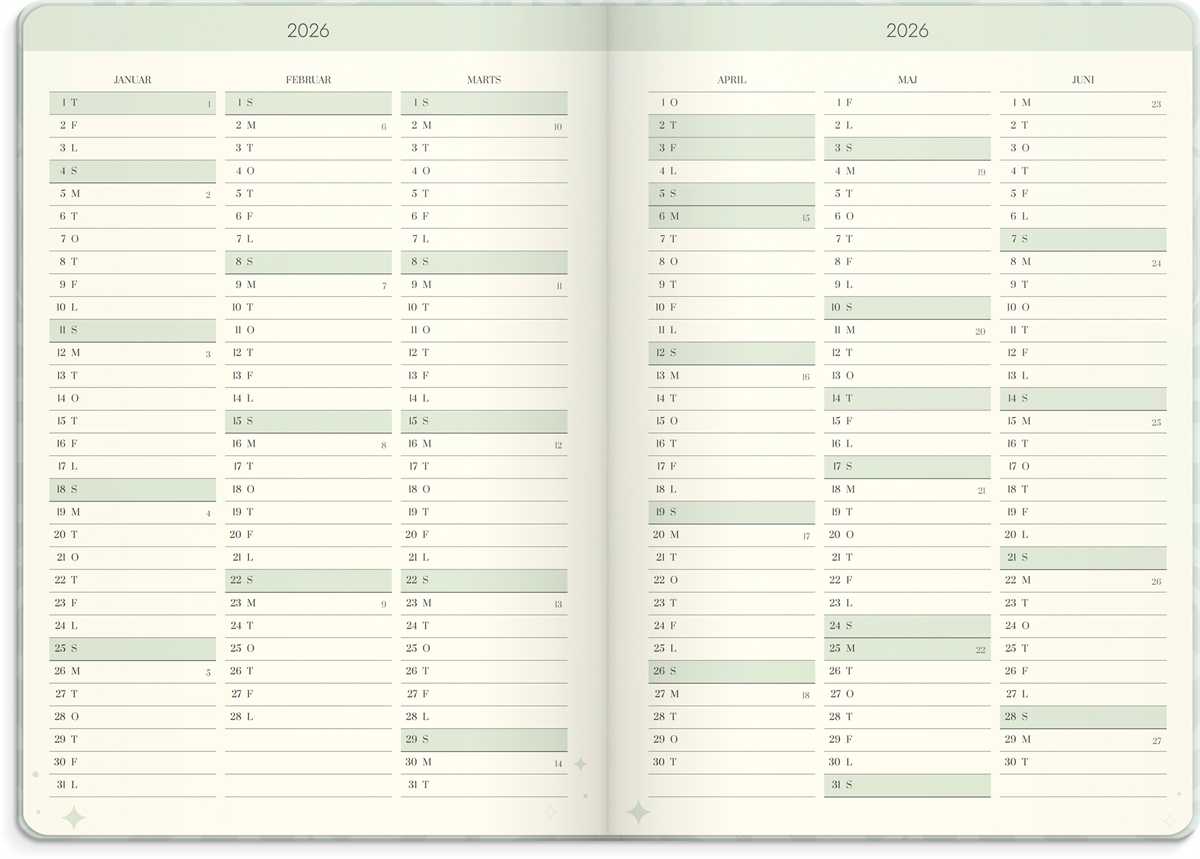
Task: Select the MAJ month header
Action: tap(907, 80)
